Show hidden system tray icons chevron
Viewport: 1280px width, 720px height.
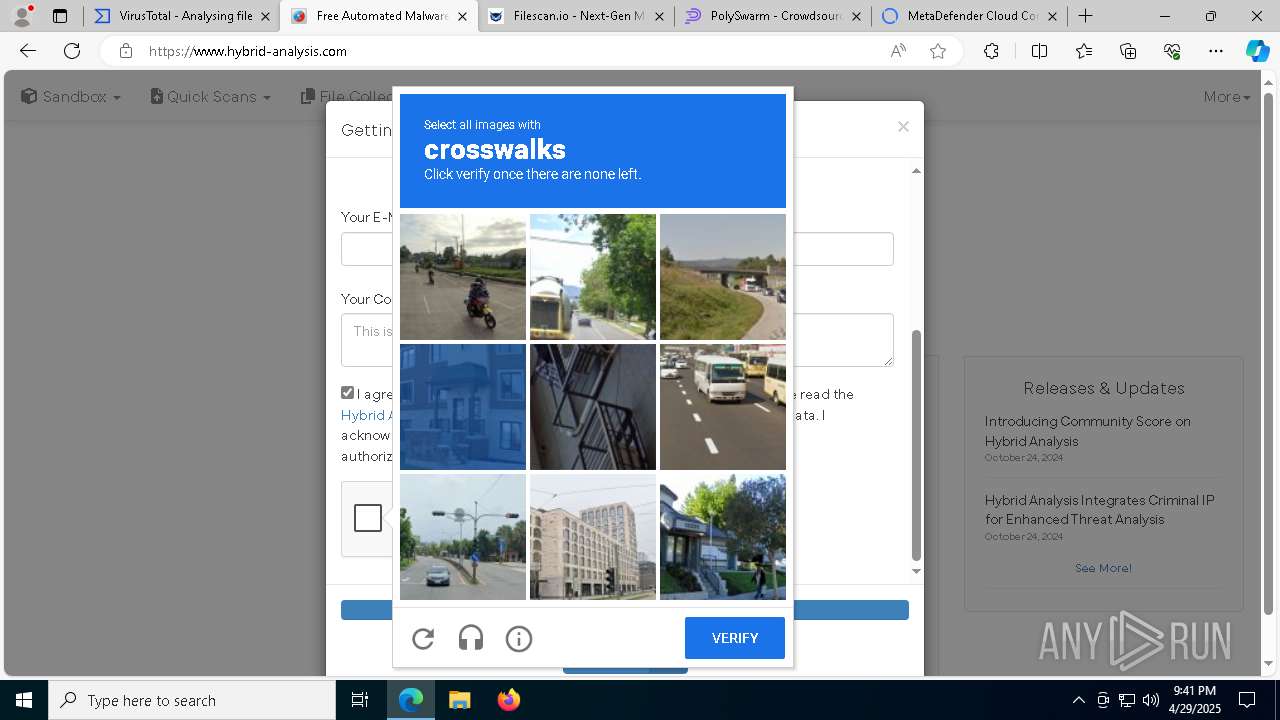(x=1078, y=700)
